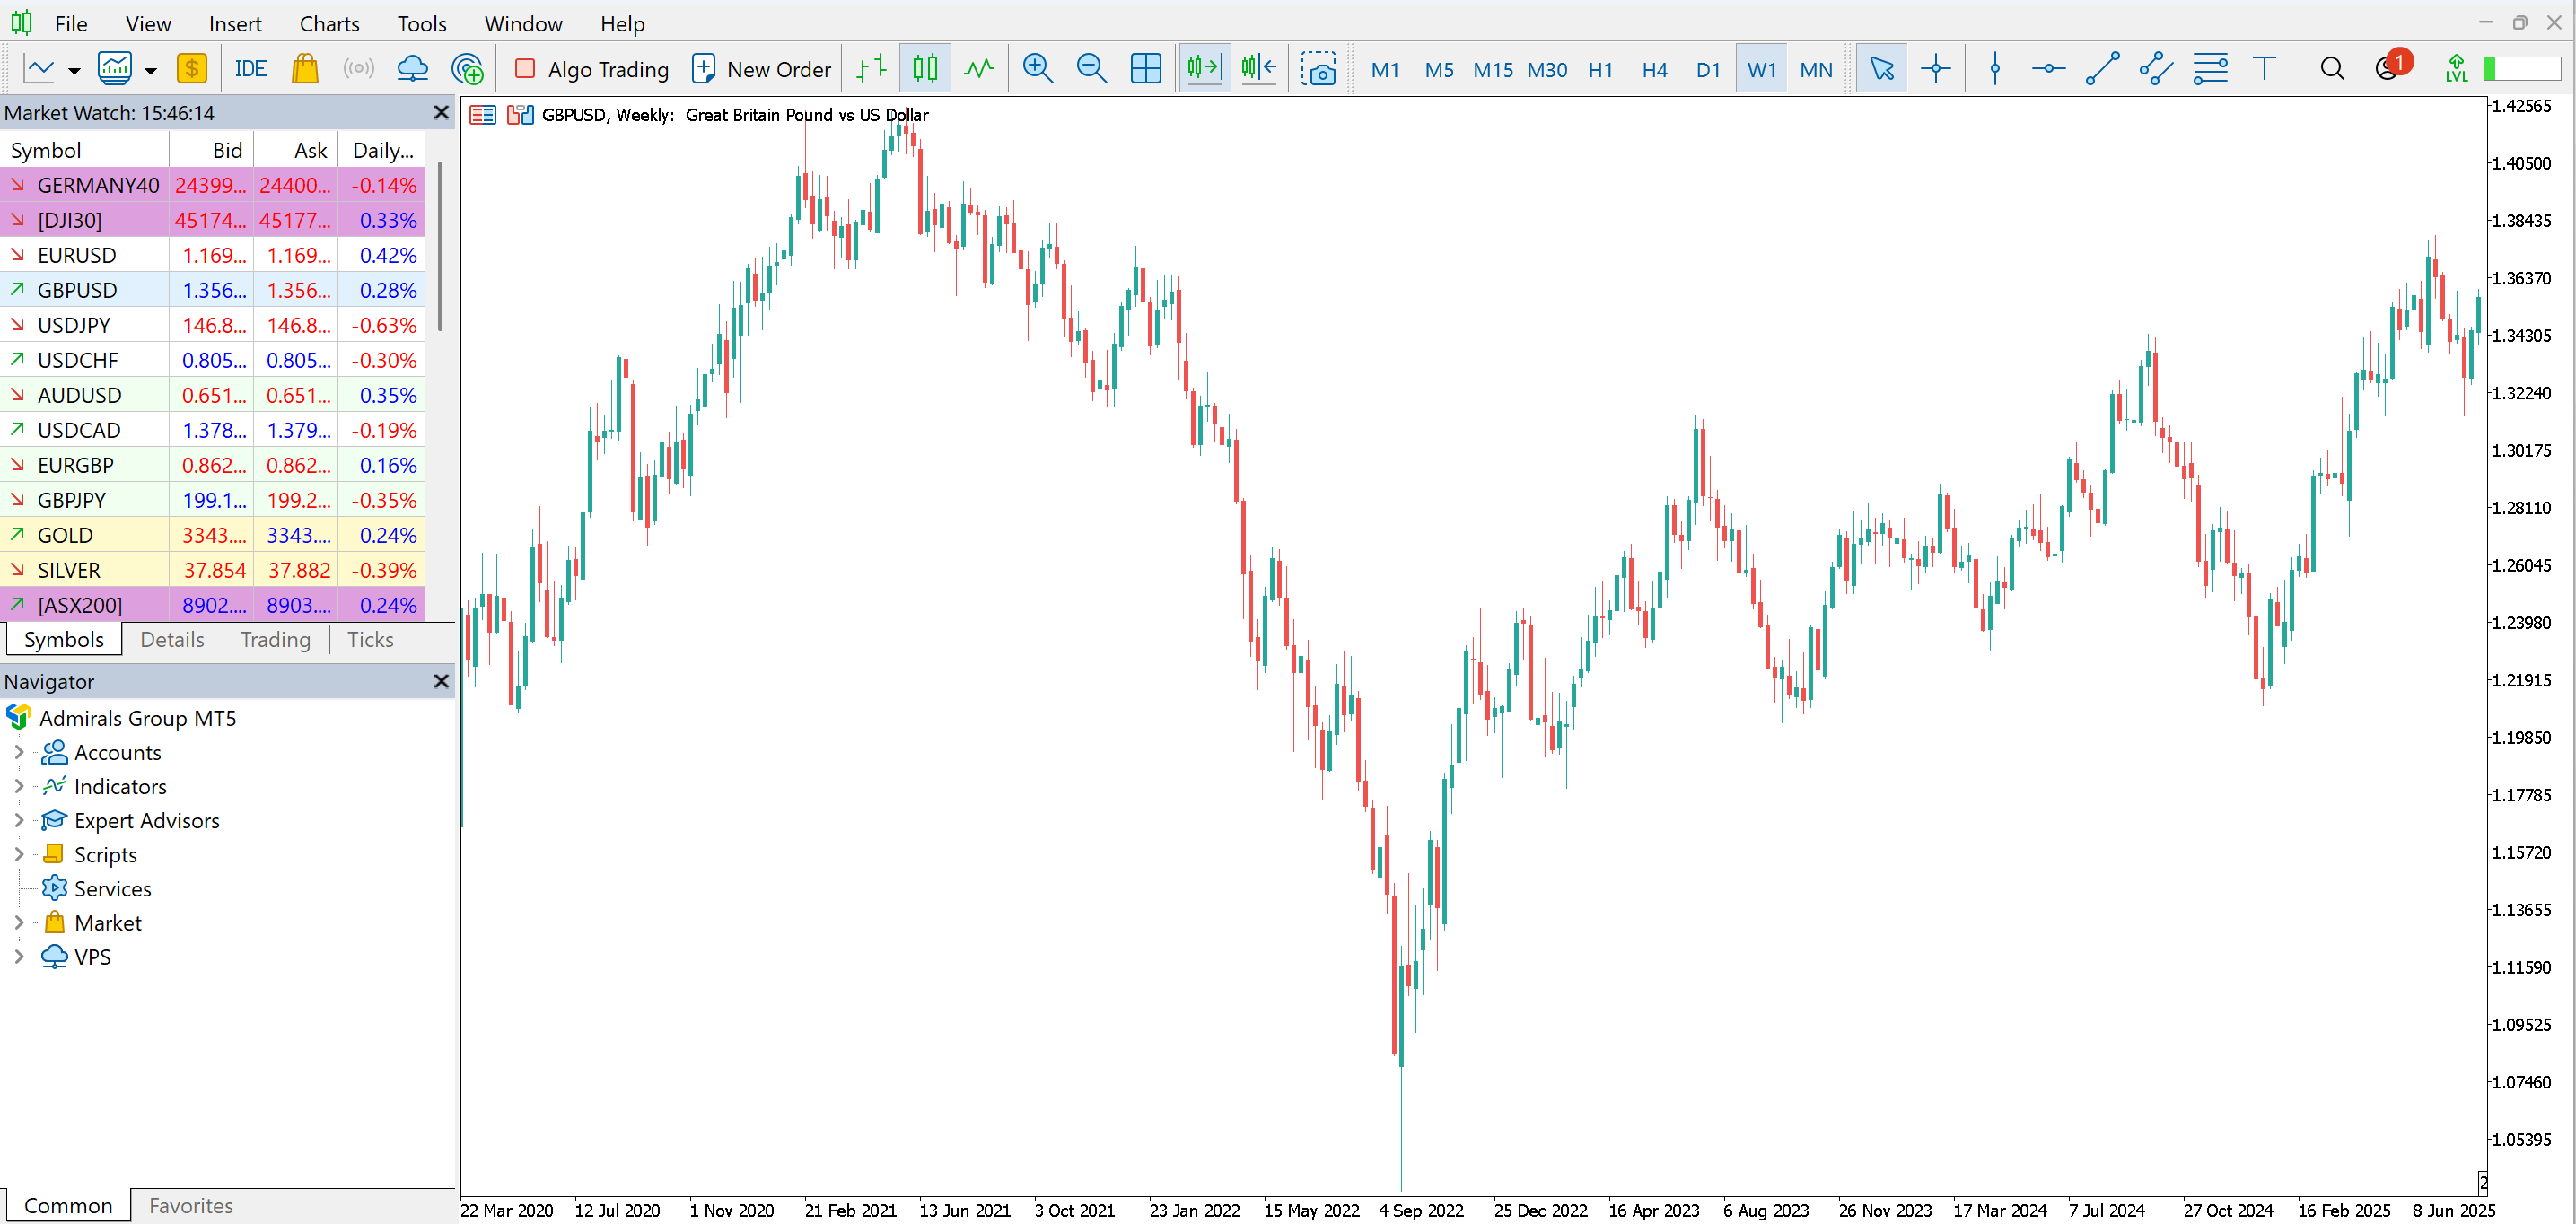Click the New Order button
2576x1224 pixels.
pyautogui.click(x=761, y=69)
